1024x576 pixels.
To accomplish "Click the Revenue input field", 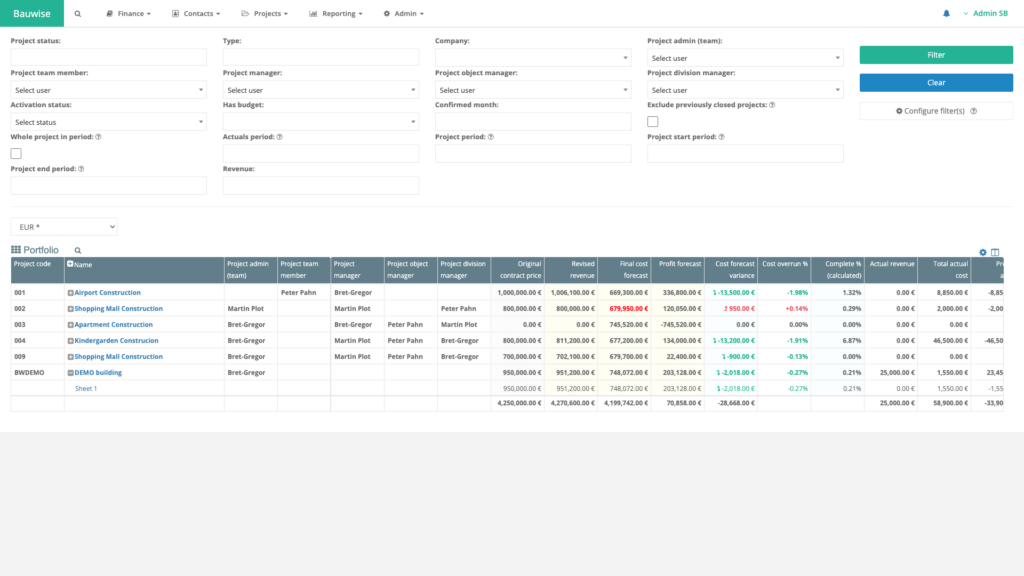I will pyautogui.click(x=321, y=185).
